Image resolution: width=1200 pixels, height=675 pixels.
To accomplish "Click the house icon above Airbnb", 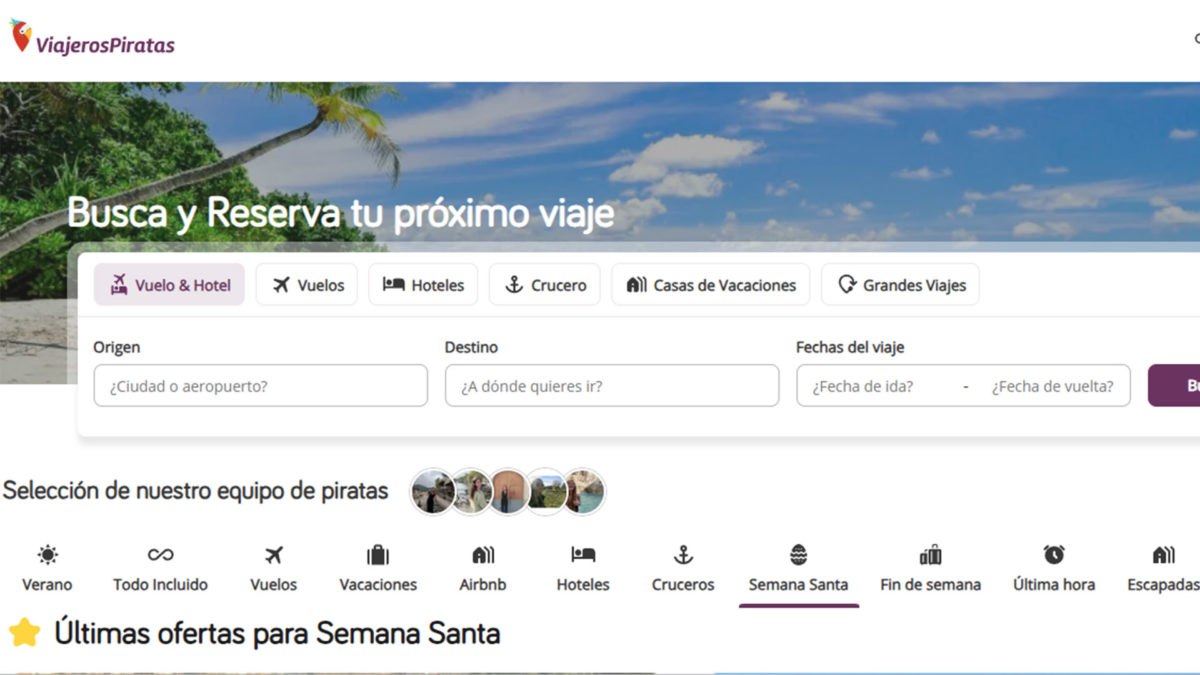I will (483, 555).
